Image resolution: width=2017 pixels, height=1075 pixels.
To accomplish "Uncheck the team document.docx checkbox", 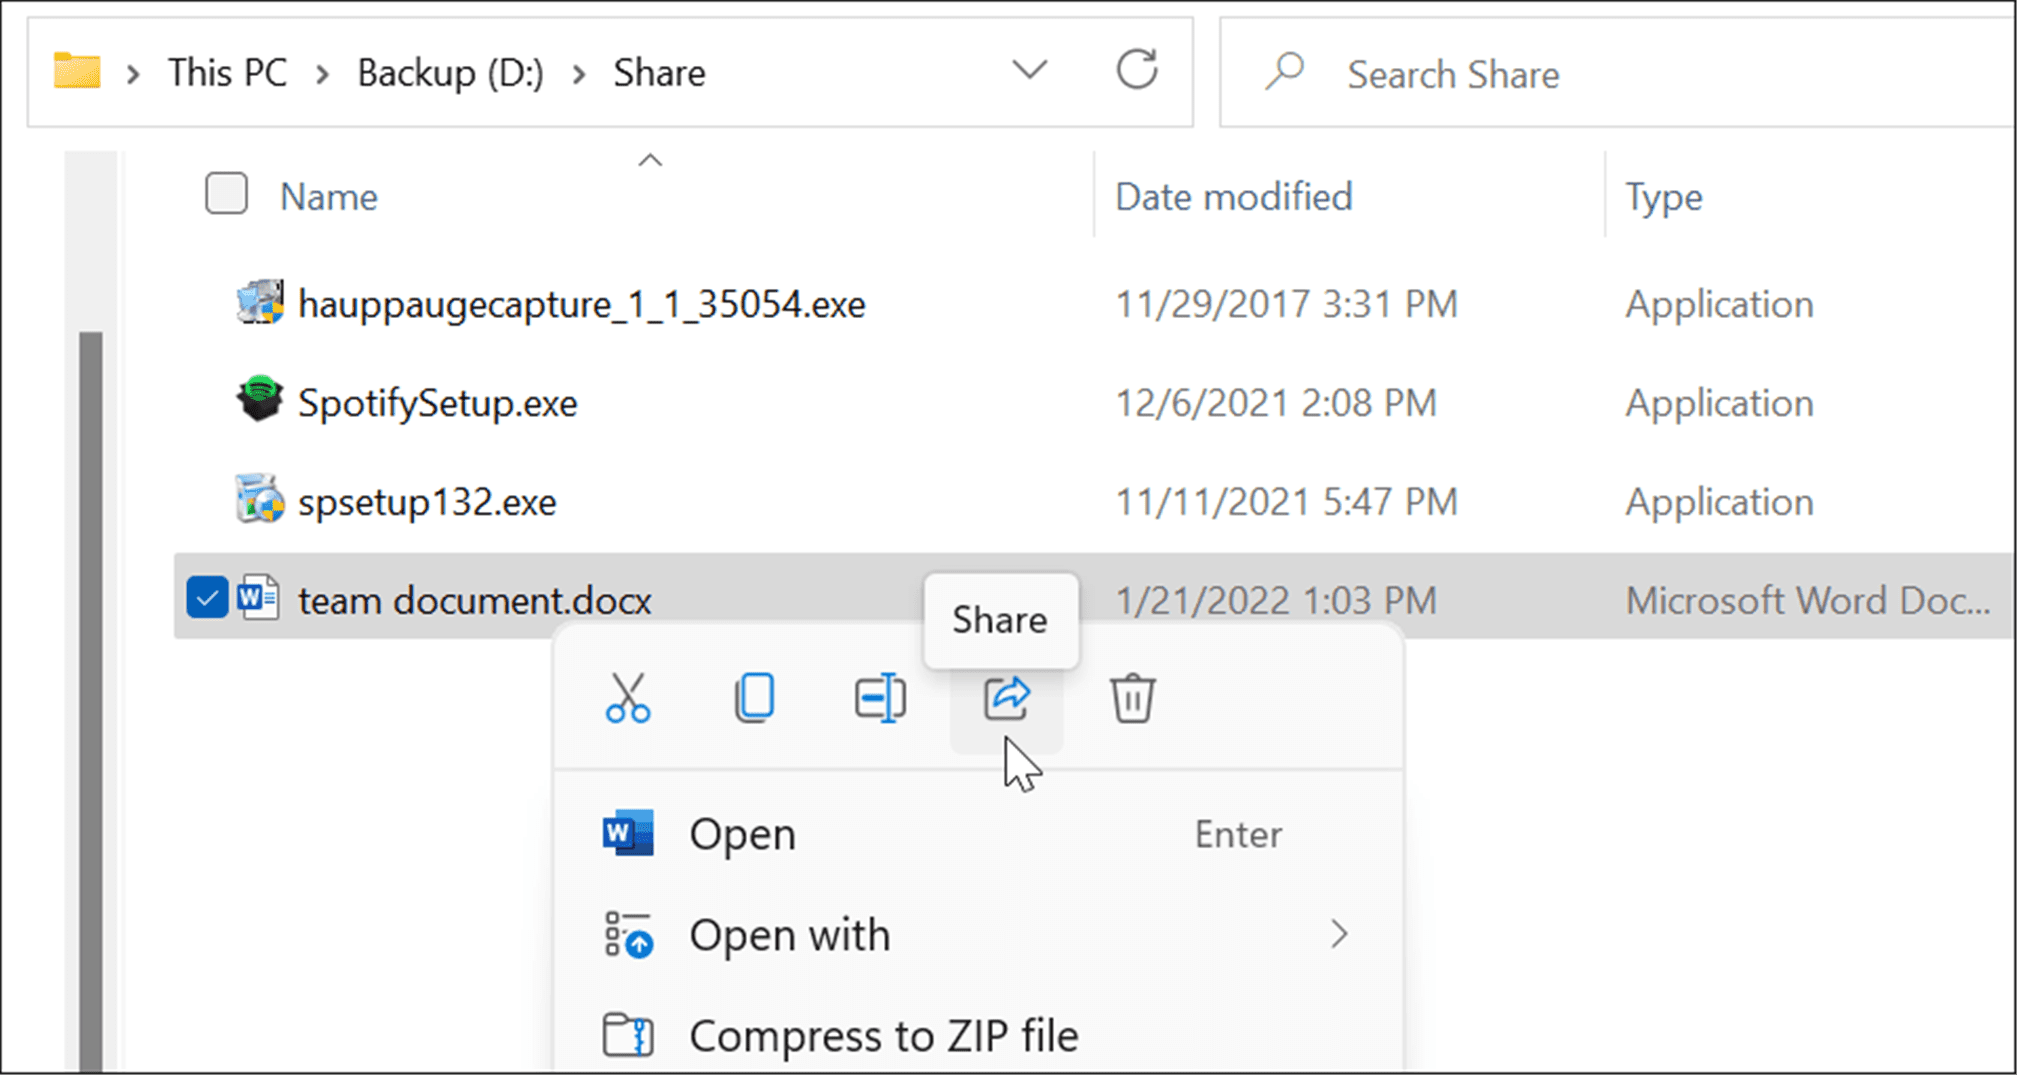I will 207,597.
